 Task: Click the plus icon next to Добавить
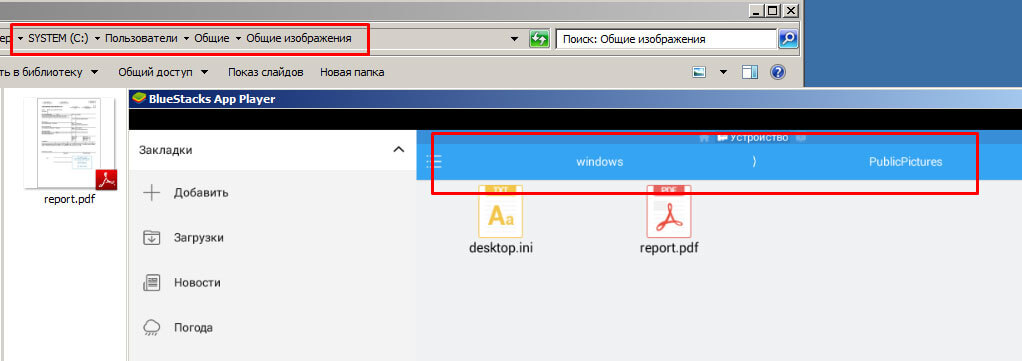(x=151, y=193)
